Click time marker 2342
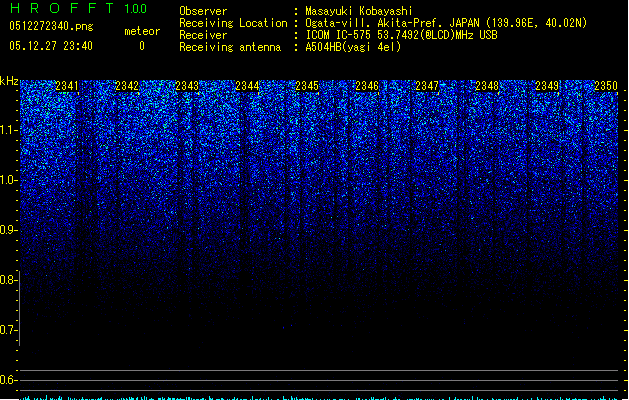The image size is (629, 400). (127, 86)
